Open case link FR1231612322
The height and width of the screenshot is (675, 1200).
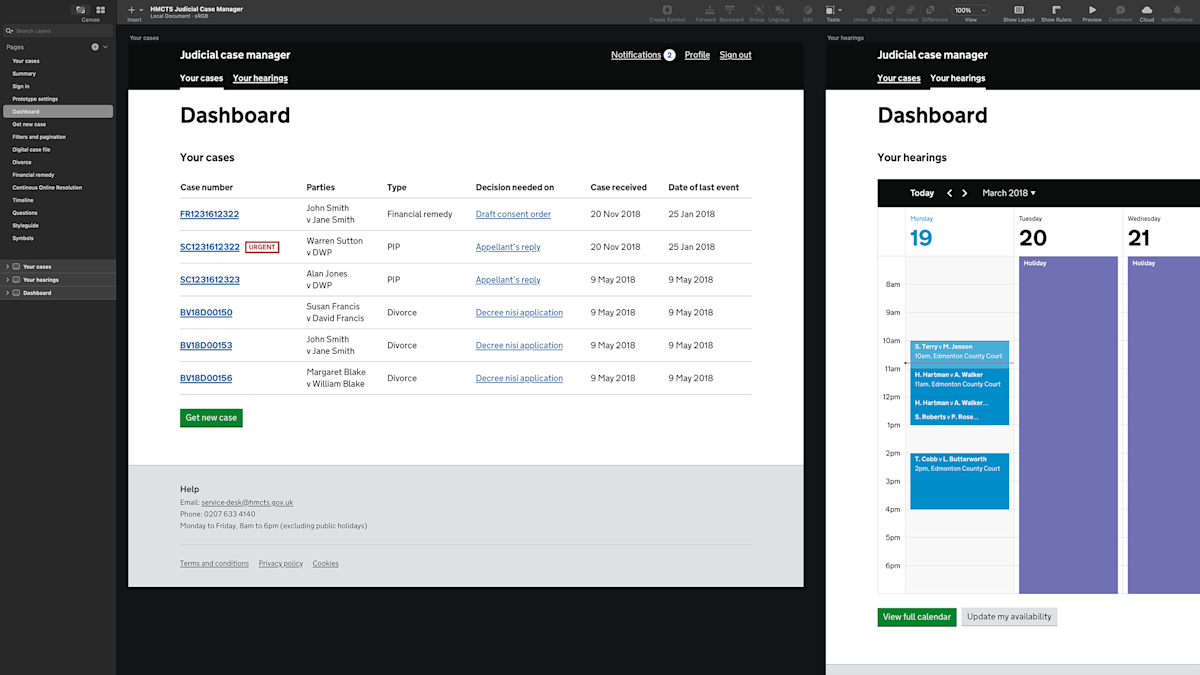coord(209,214)
